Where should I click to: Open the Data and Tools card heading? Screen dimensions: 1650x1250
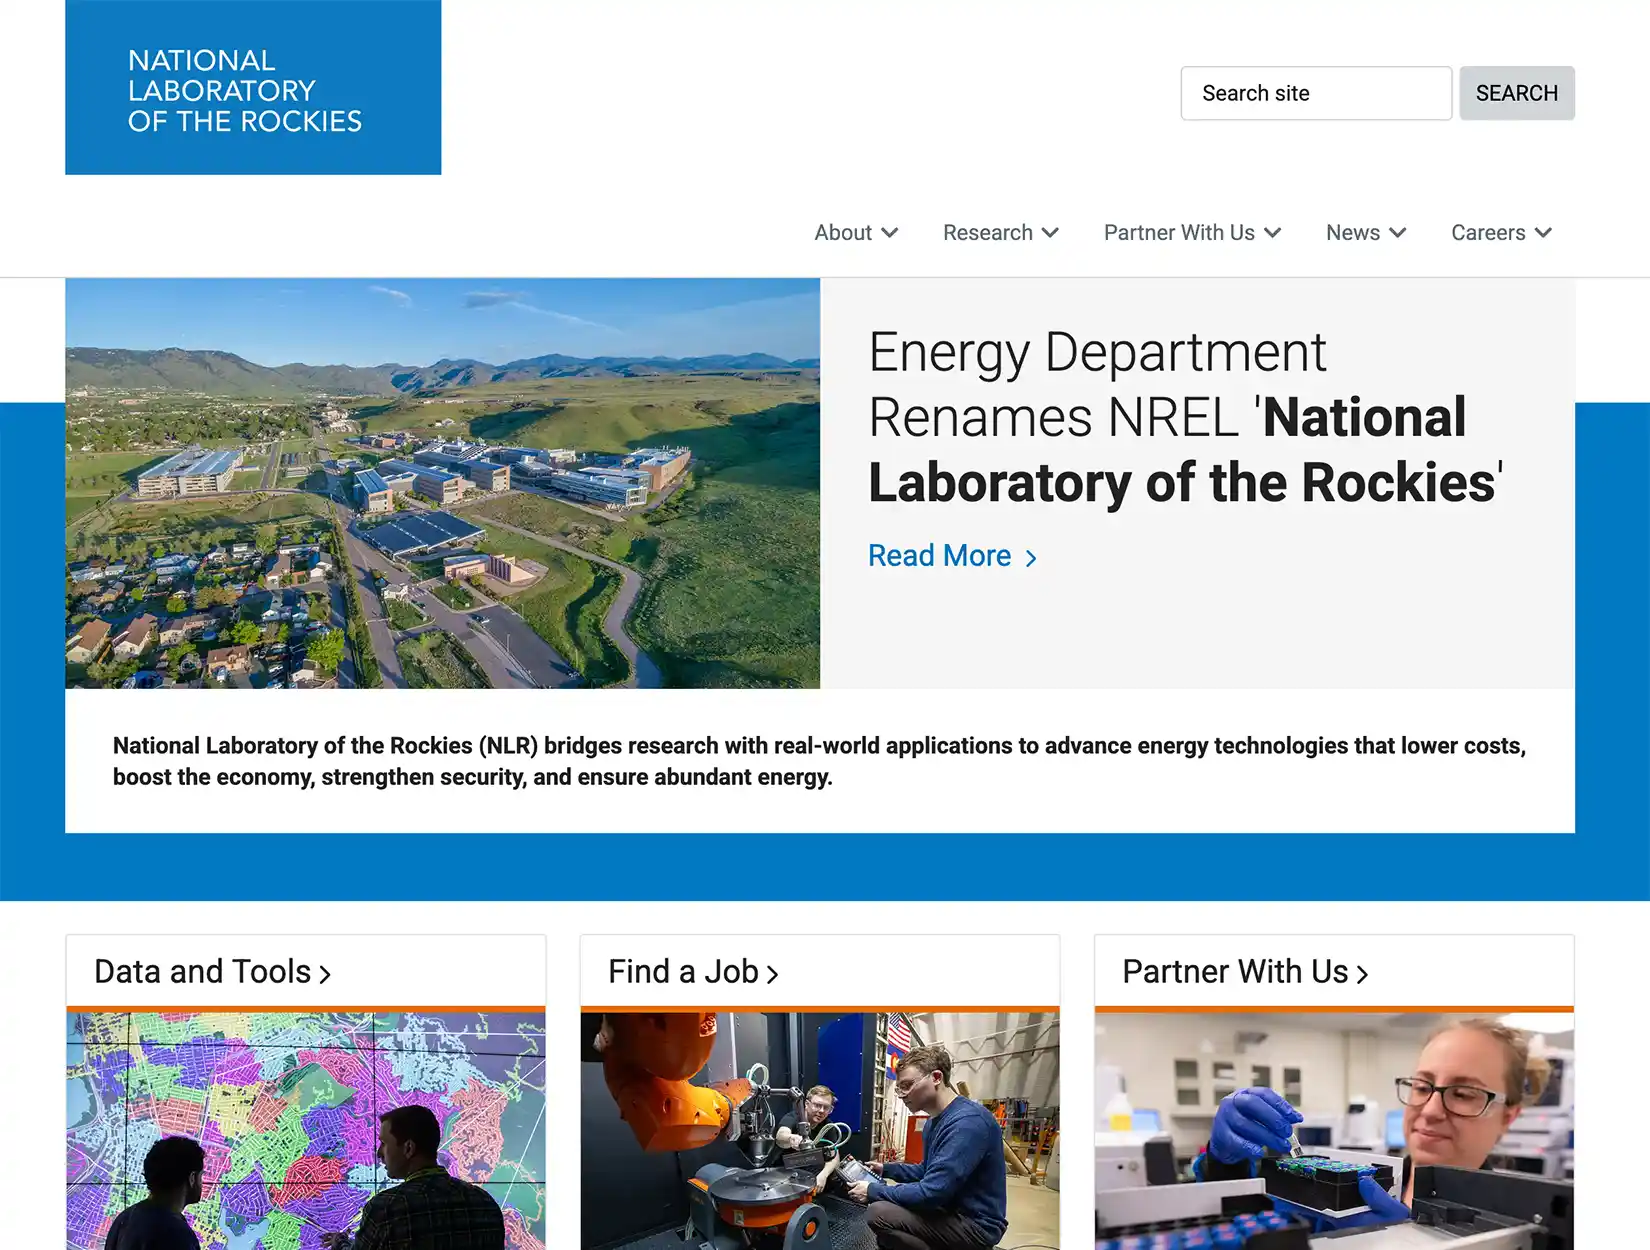[203, 971]
